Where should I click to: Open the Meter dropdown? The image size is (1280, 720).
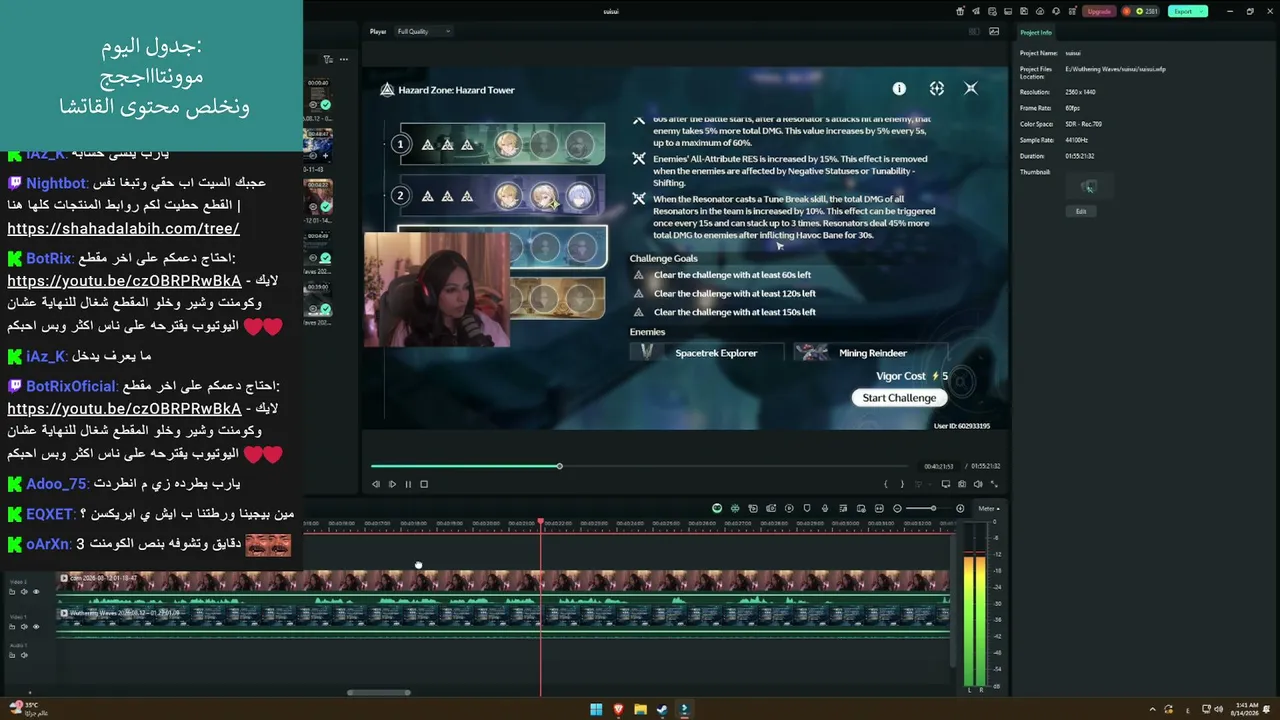989,508
